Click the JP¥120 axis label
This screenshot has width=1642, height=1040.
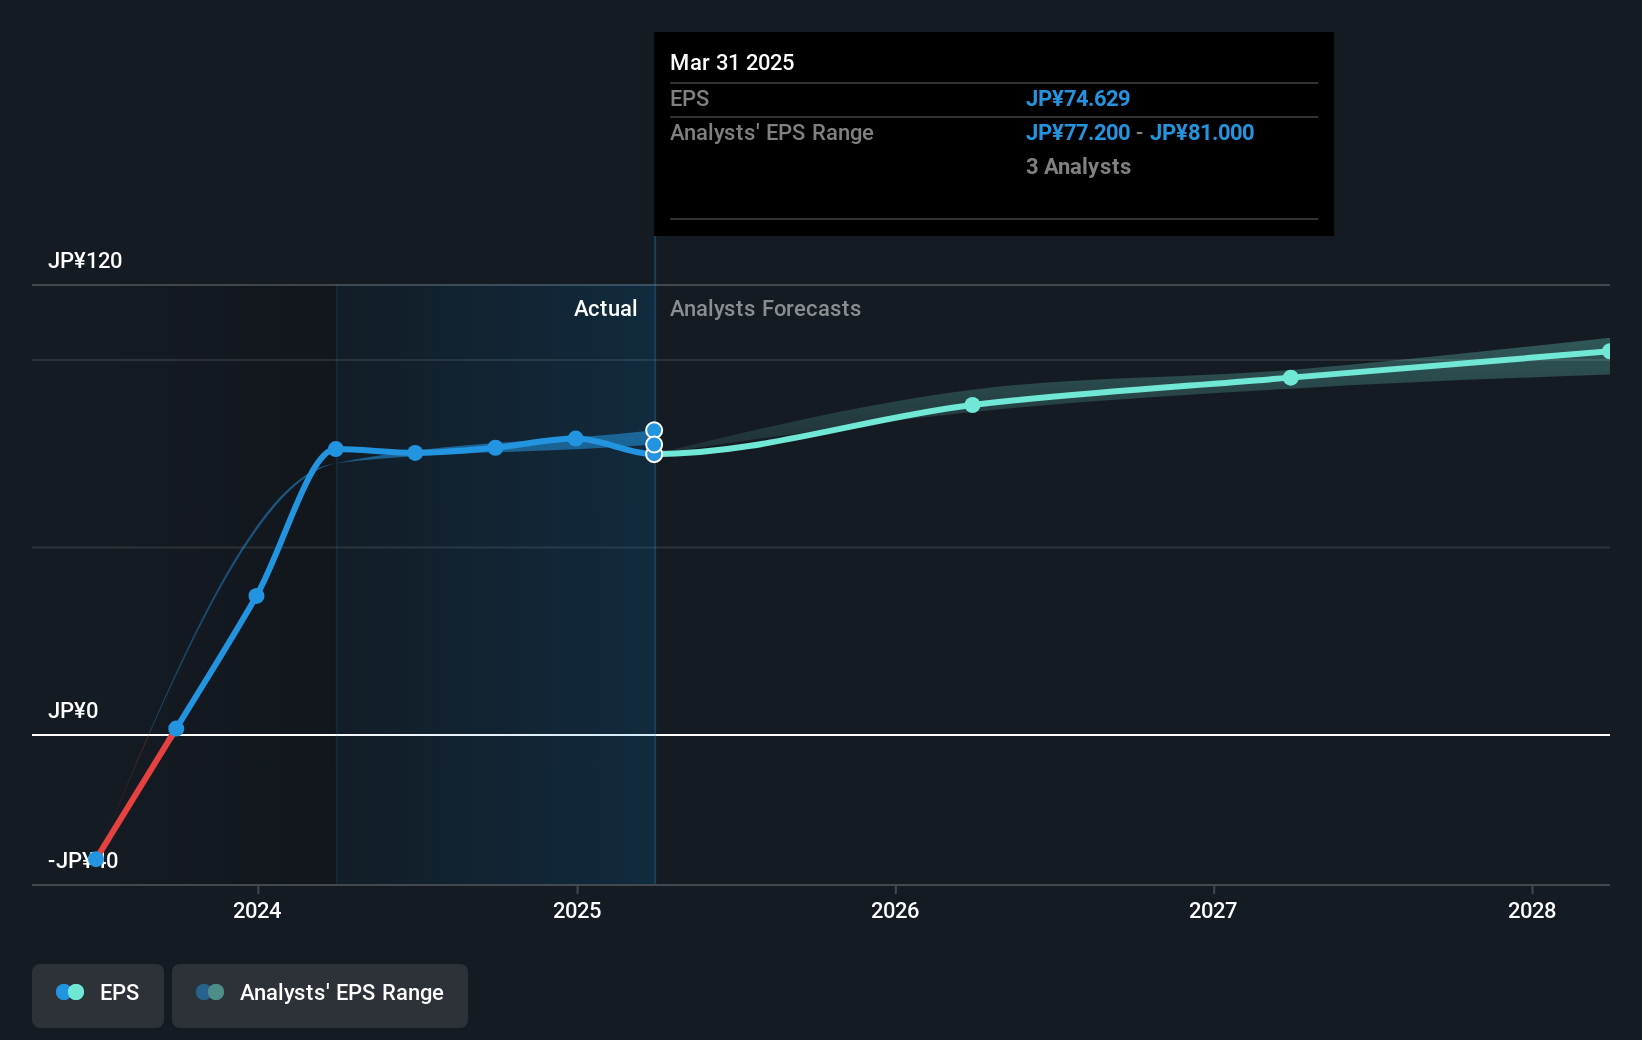(x=85, y=260)
